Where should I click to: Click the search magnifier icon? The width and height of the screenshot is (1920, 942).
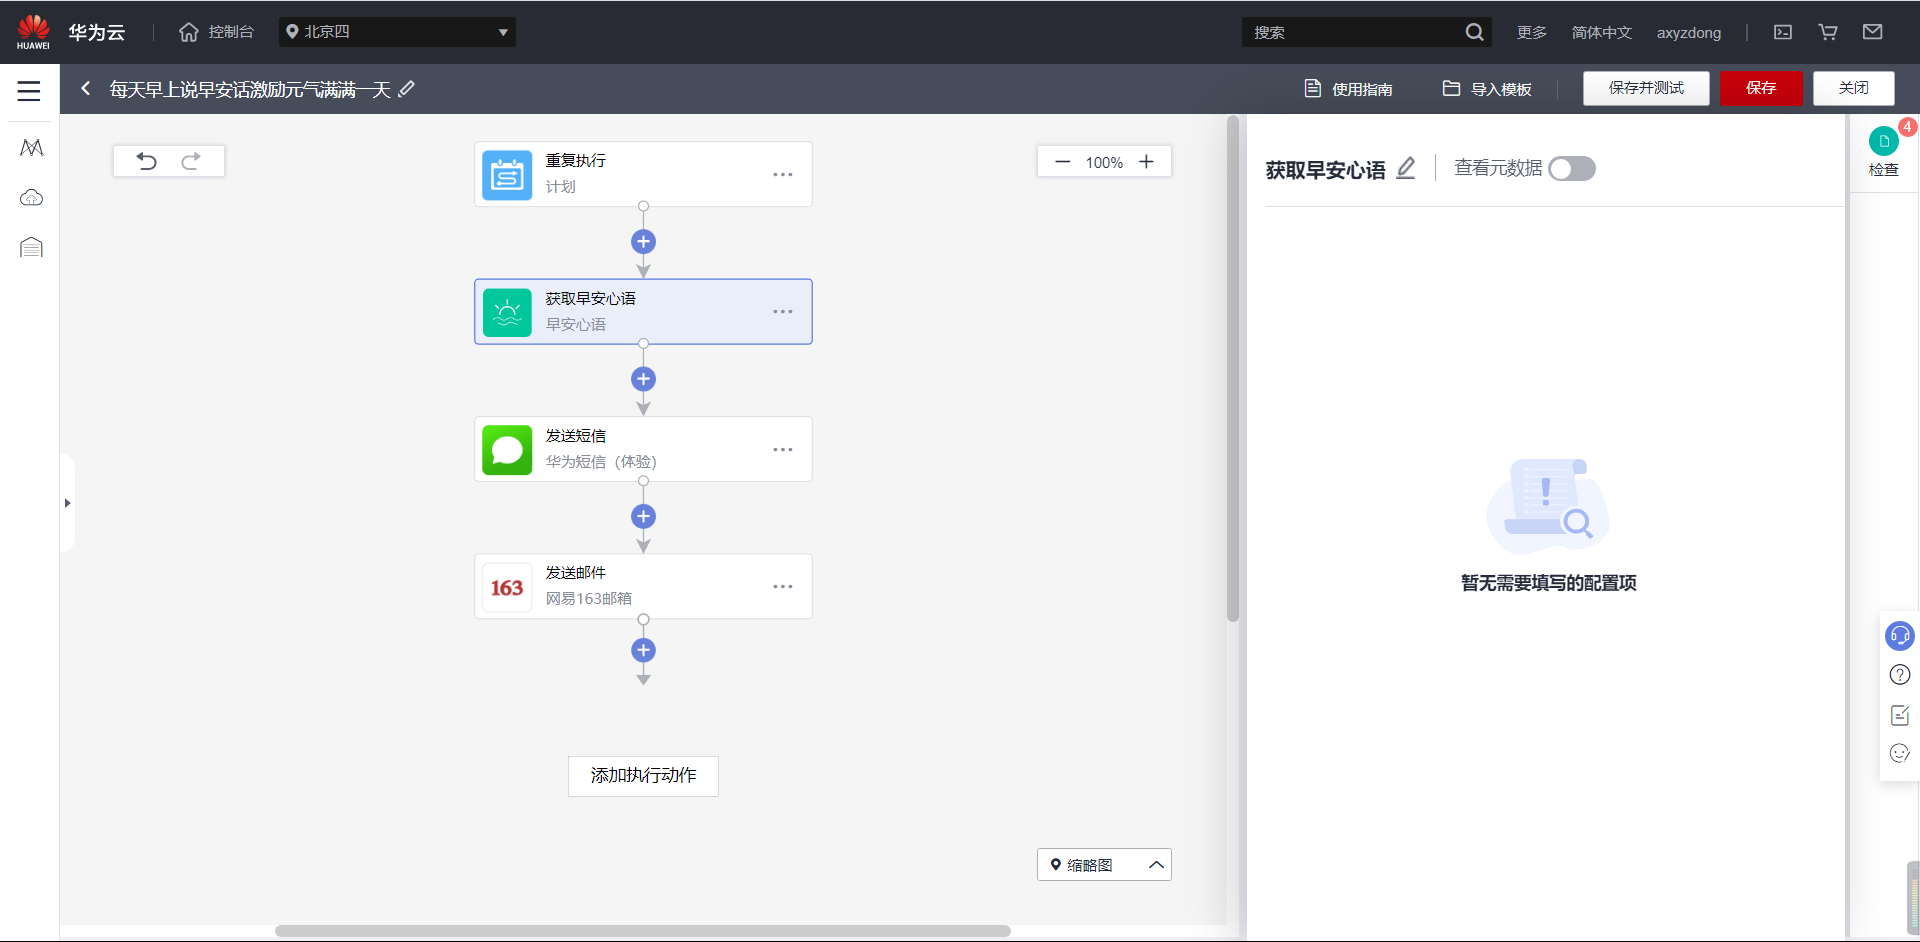click(x=1474, y=32)
